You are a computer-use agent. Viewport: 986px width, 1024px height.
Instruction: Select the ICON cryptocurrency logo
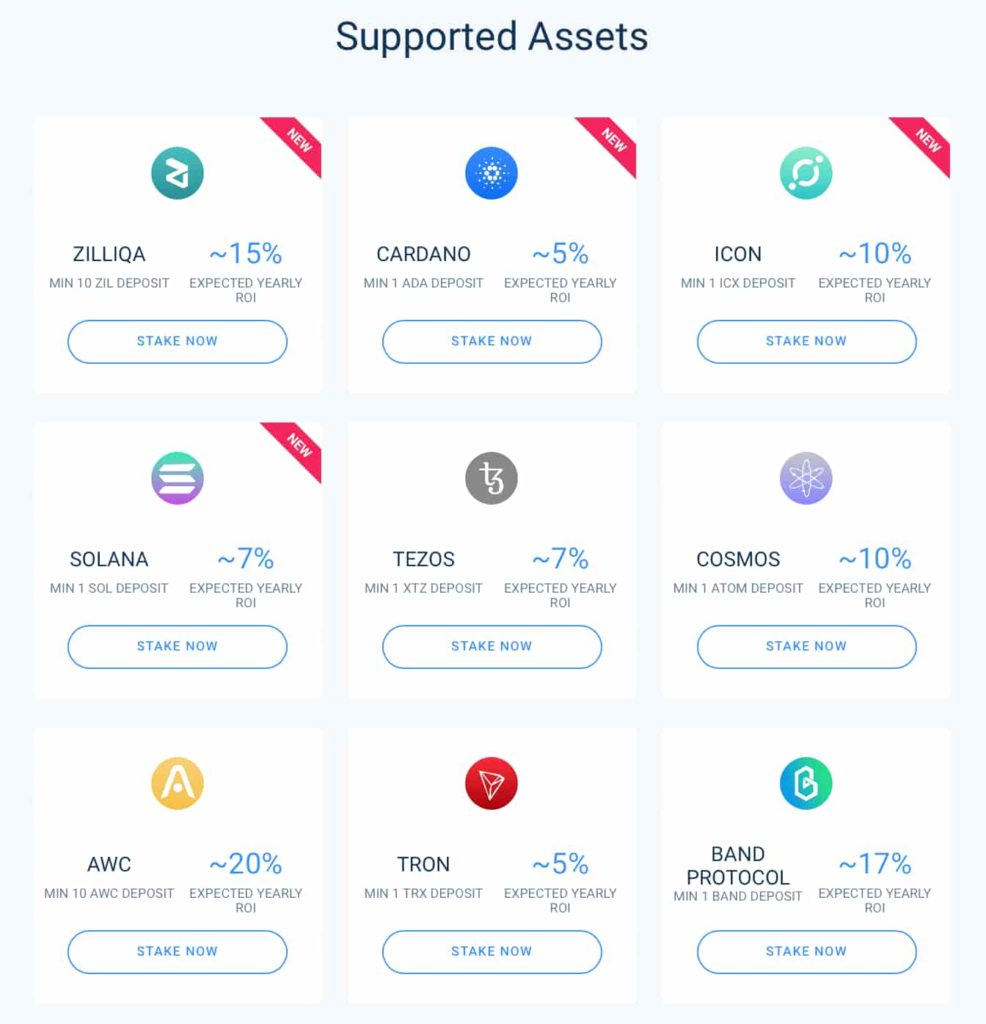pyautogui.click(x=806, y=172)
